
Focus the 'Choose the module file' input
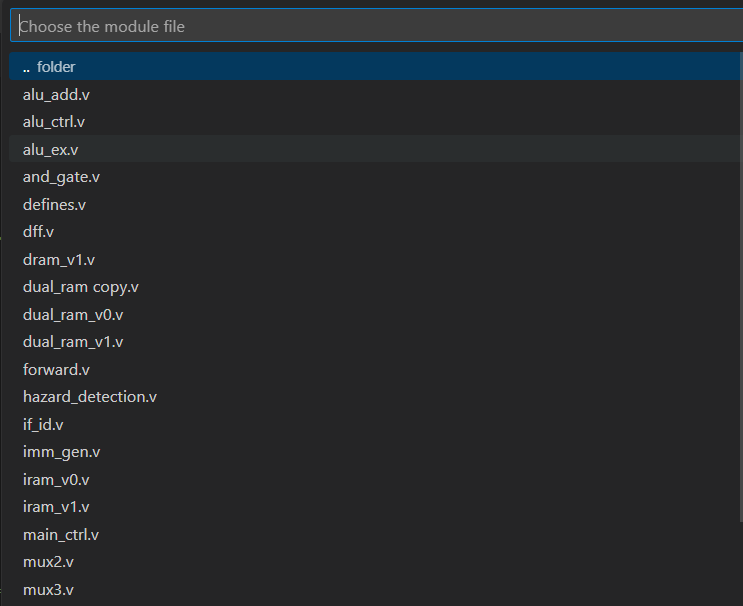pos(377,26)
